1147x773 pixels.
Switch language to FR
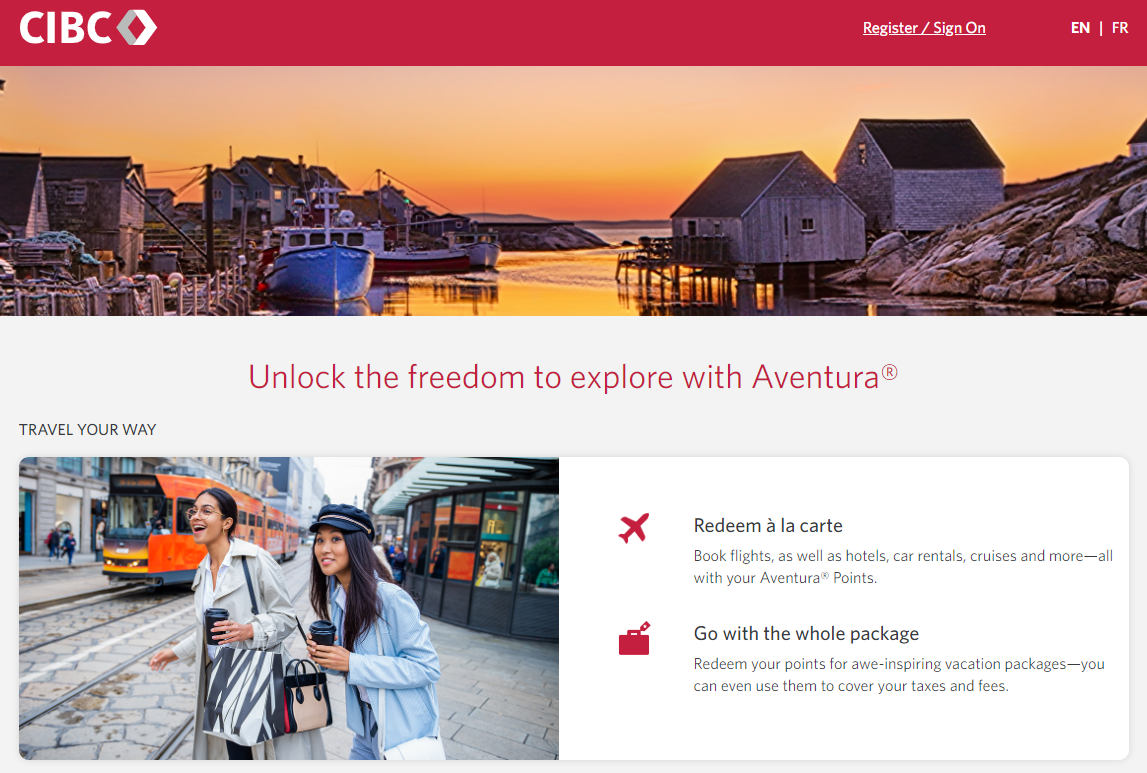click(1119, 28)
